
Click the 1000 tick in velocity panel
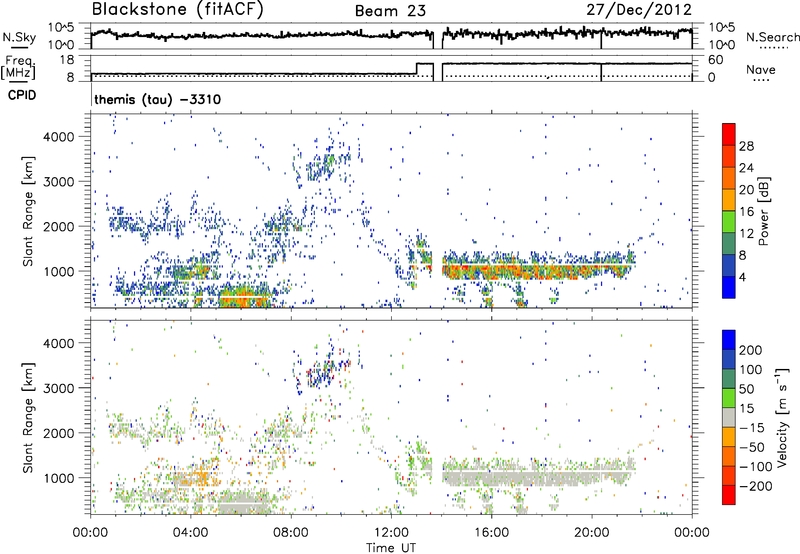pos(59,478)
